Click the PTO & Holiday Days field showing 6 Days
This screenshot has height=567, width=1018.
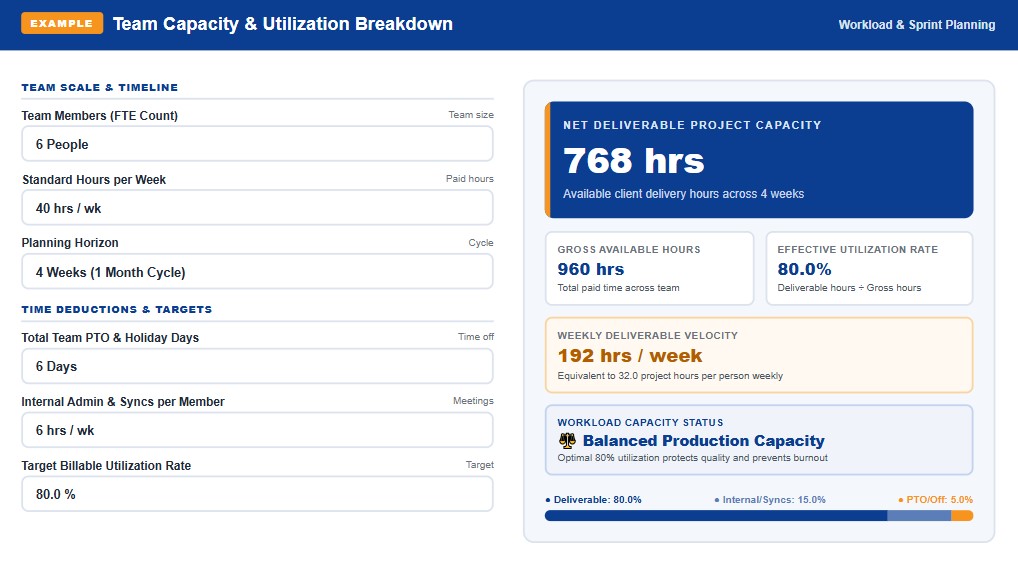point(257,366)
